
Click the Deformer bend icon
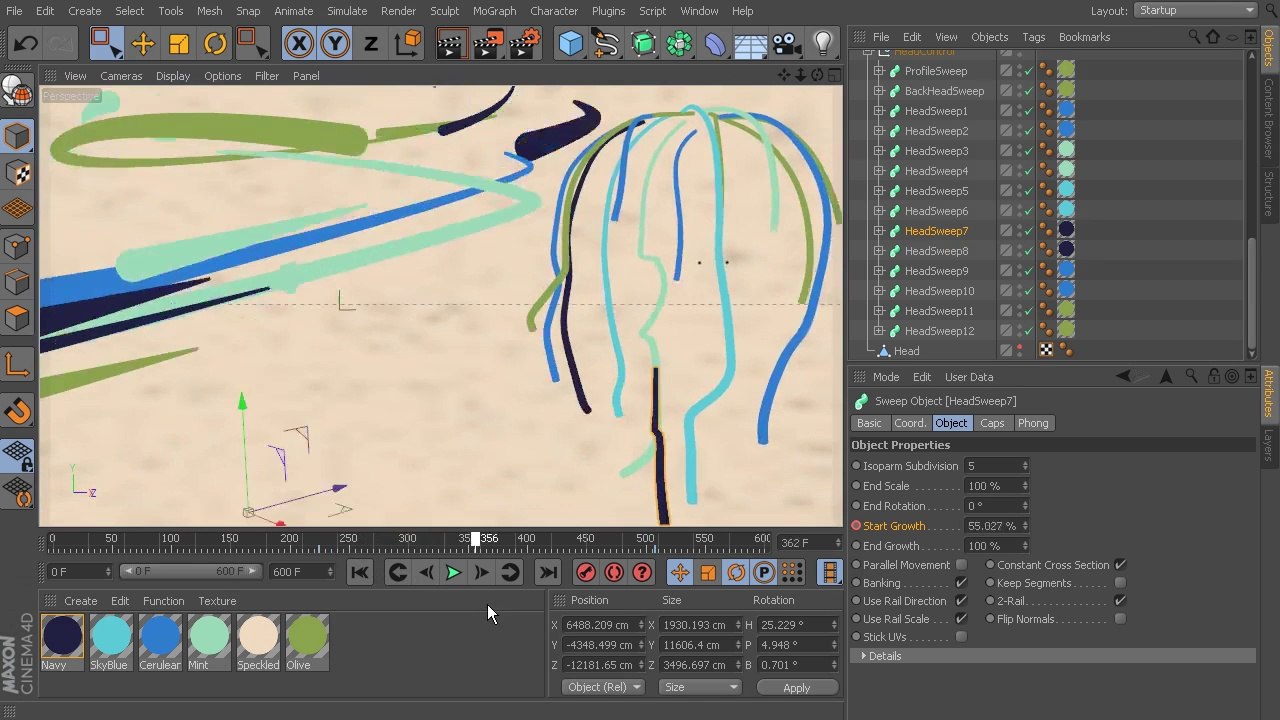[714, 43]
